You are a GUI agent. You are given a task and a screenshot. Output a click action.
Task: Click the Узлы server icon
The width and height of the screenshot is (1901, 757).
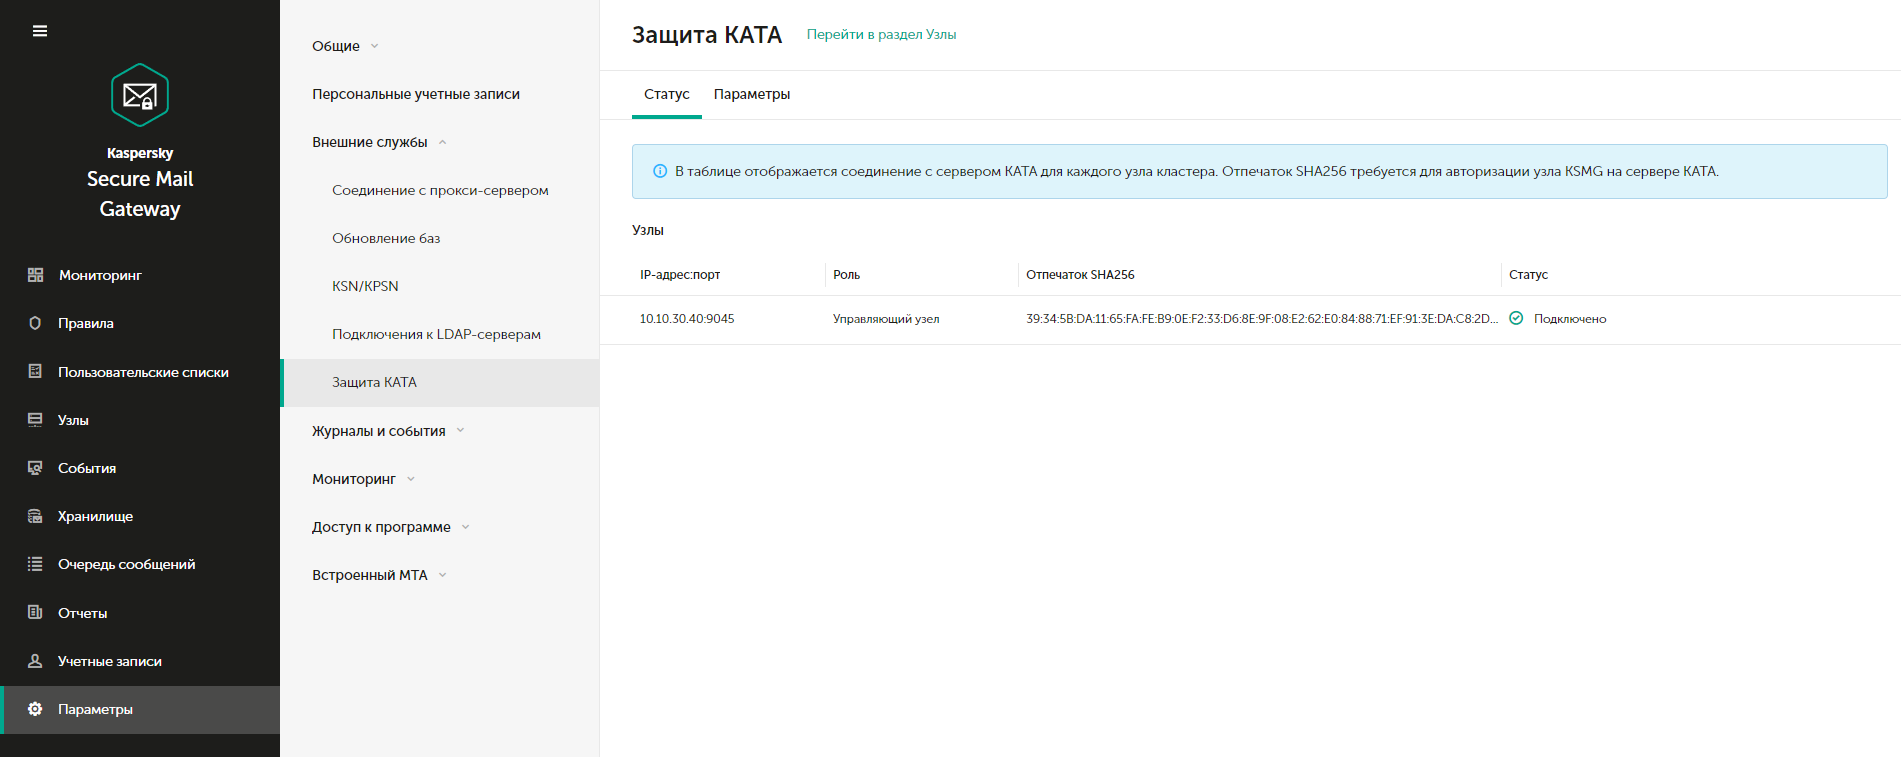click(x=35, y=420)
